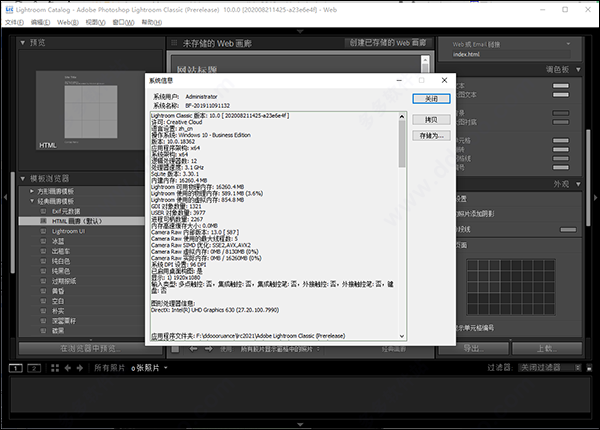This screenshot has width=600, height=430.
Task: Select the 空白 template icon
Action: point(44,301)
